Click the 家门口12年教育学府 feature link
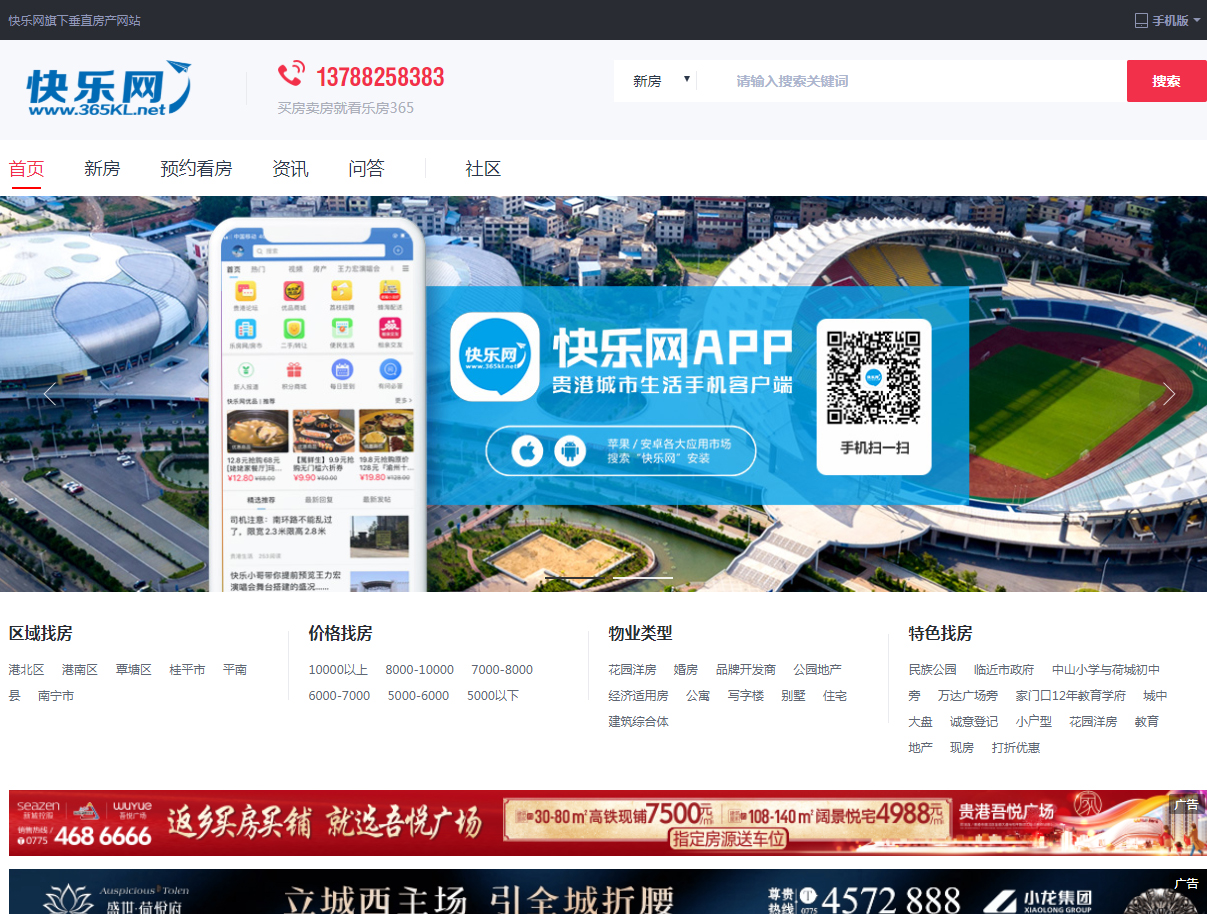The height and width of the screenshot is (914, 1207). click(1071, 695)
